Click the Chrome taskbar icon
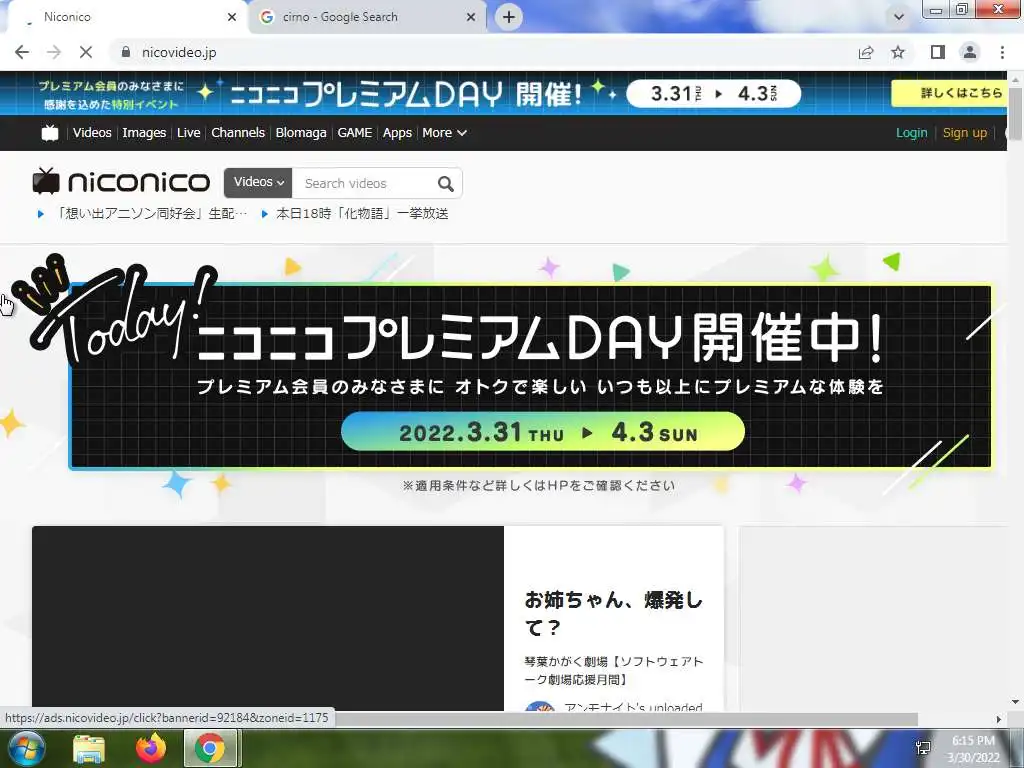1024x768 pixels. pyautogui.click(x=210, y=748)
